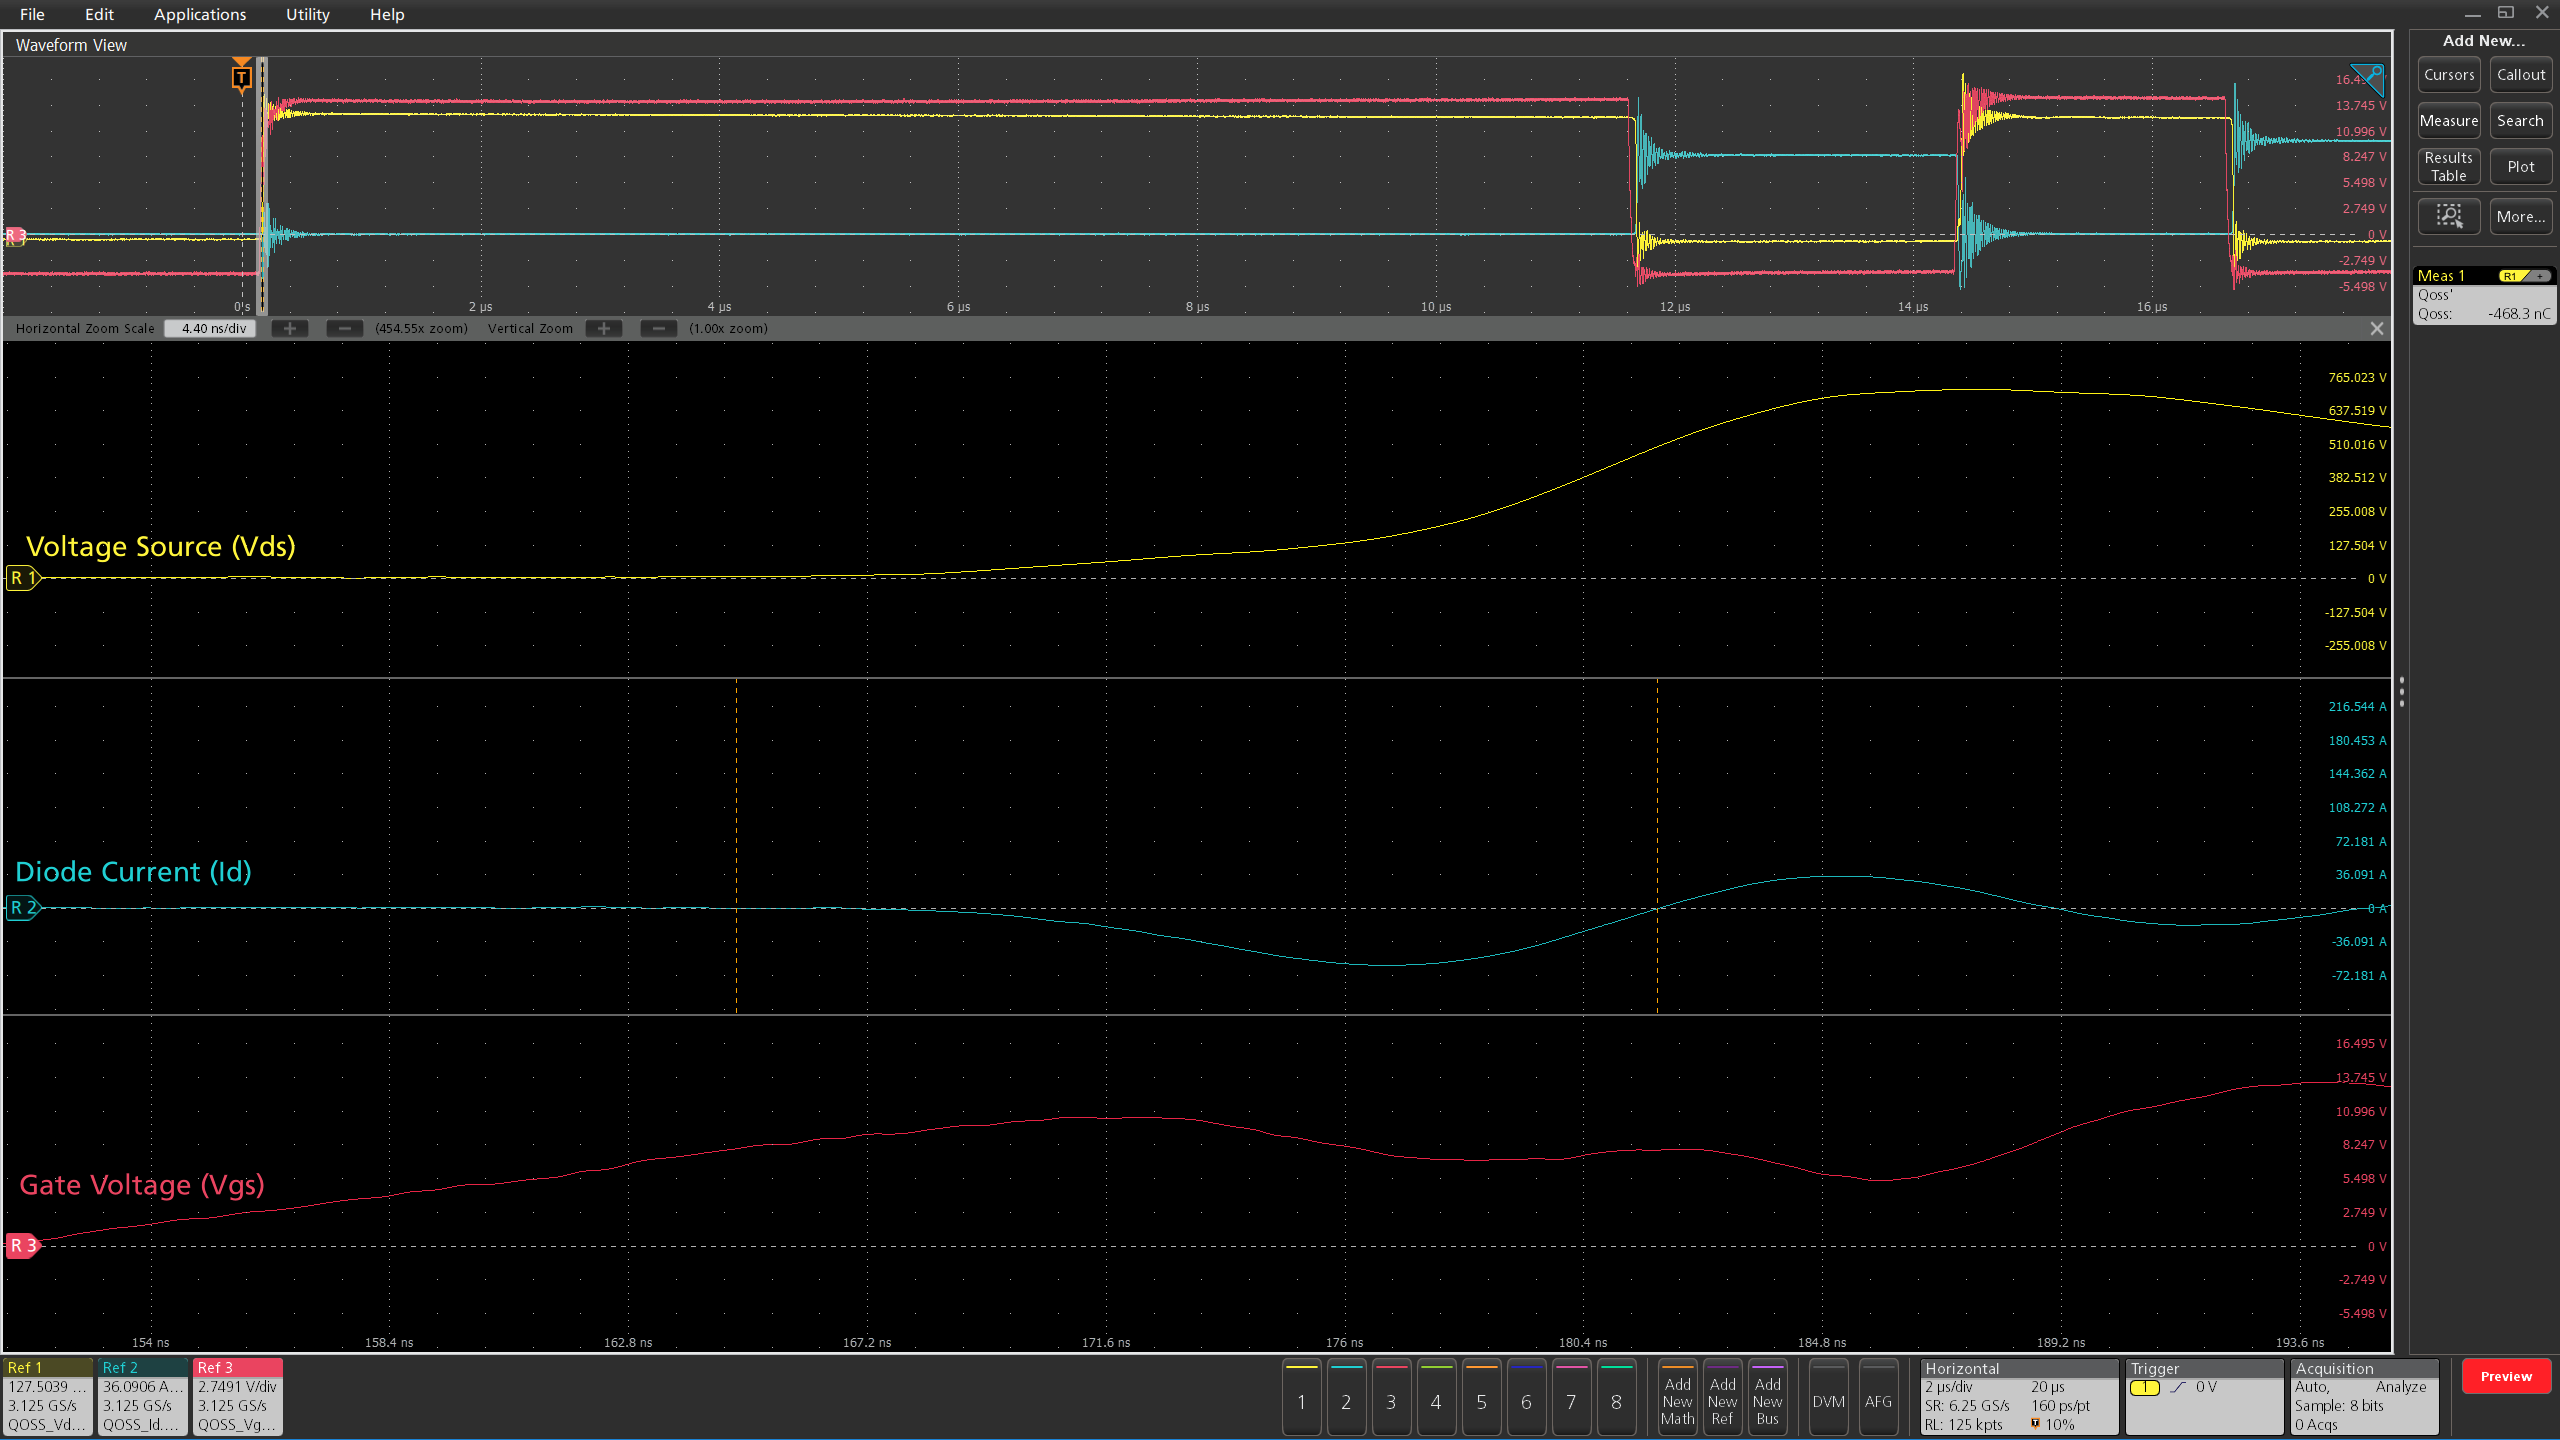Open the Ref 1 badge
This screenshot has width=2560, height=1440.
click(x=48, y=1396)
